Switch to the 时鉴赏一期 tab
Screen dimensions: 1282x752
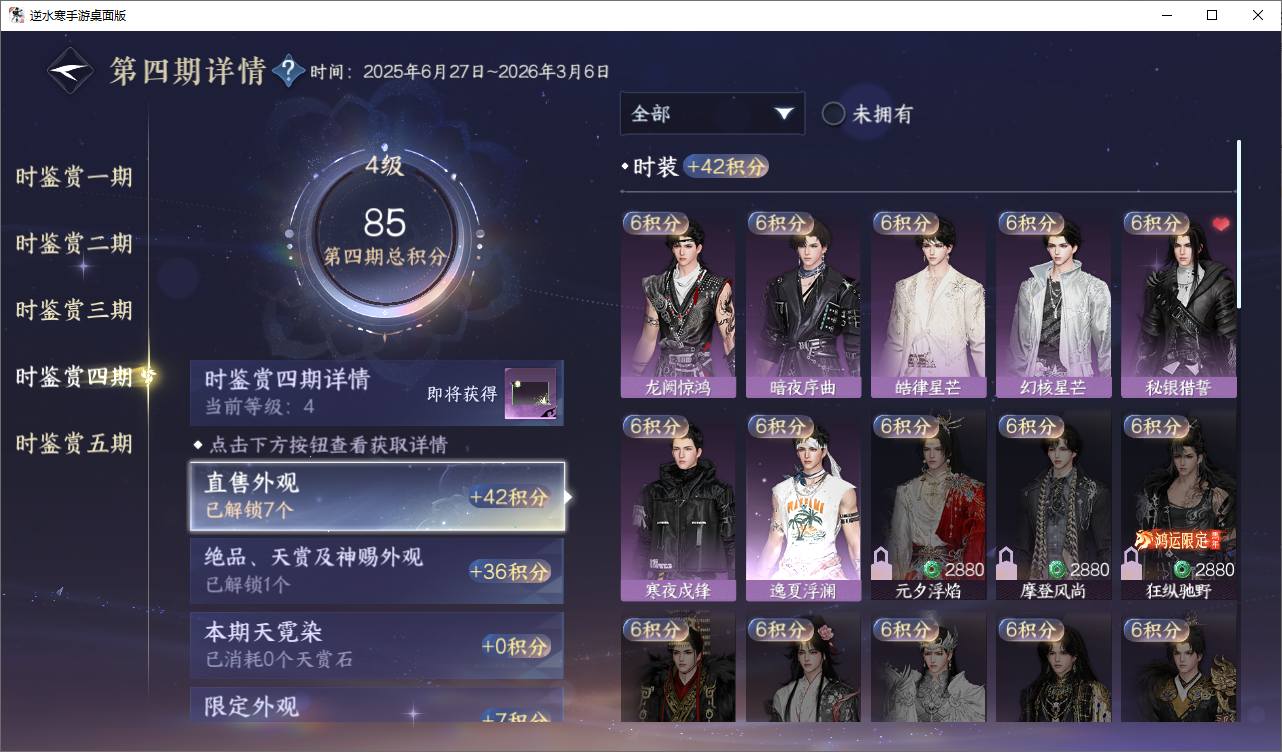tap(74, 178)
